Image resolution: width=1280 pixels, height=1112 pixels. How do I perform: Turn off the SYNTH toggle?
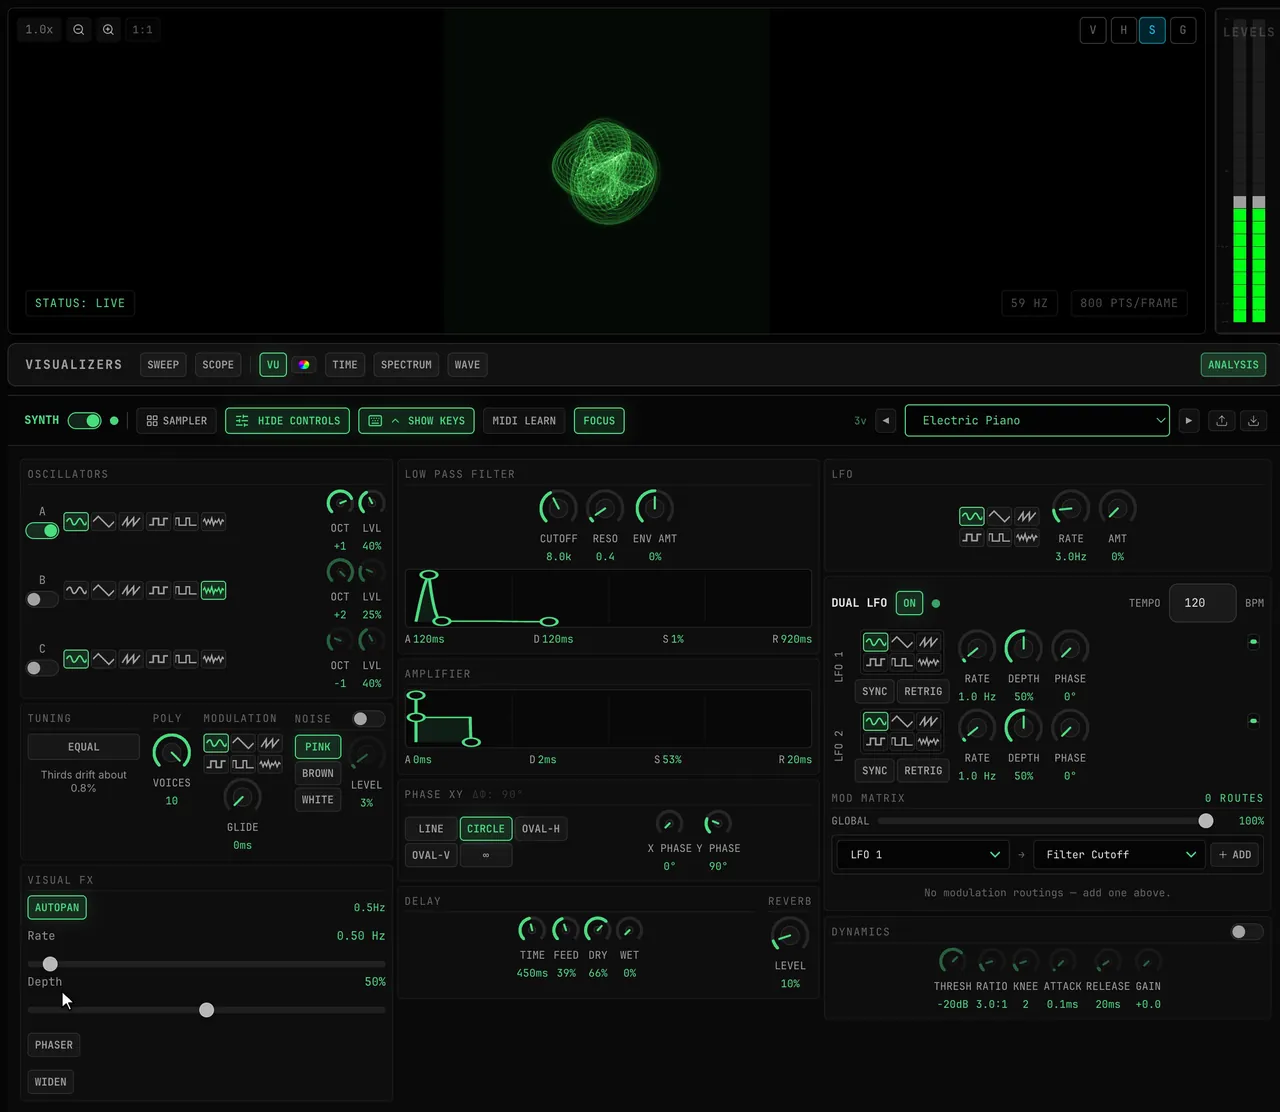[x=85, y=421]
